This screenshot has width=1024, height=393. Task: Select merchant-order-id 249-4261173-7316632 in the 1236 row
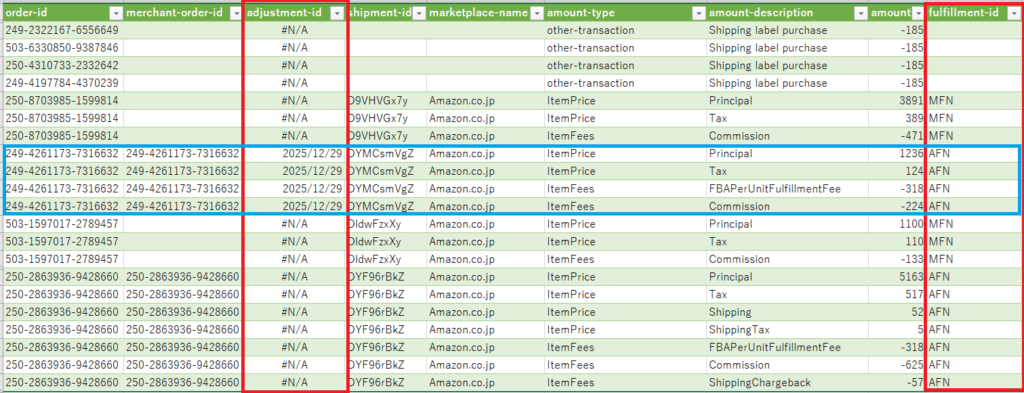click(183, 153)
